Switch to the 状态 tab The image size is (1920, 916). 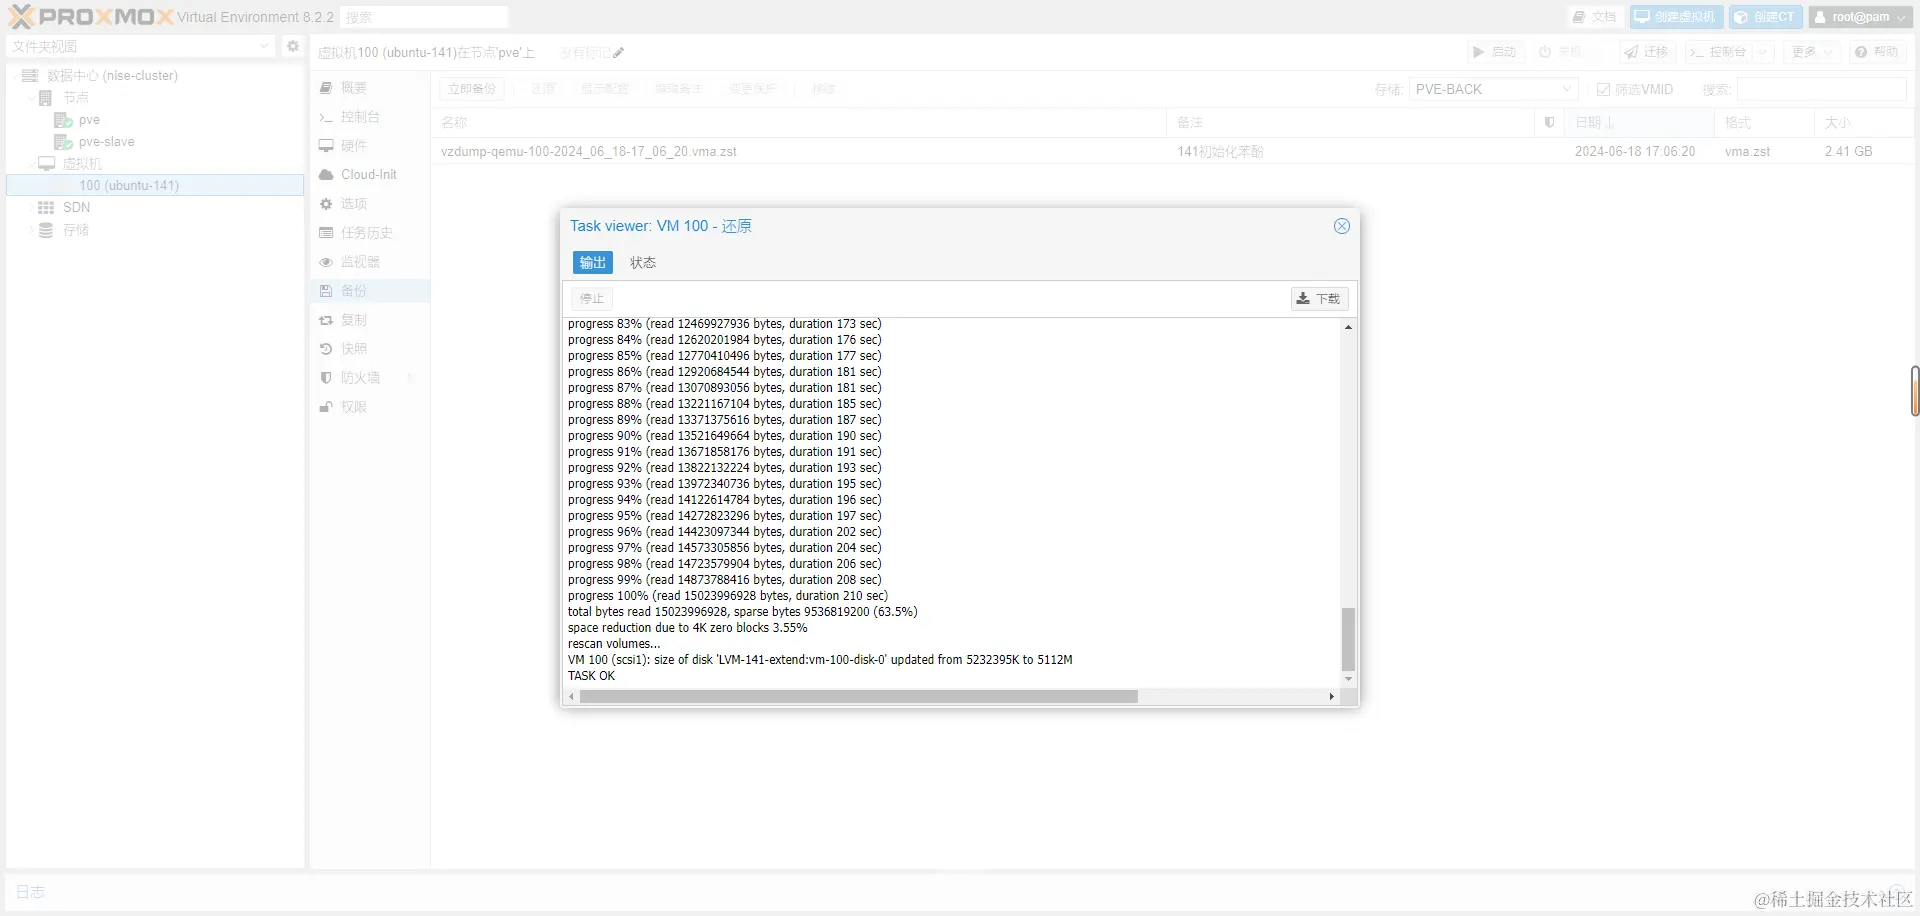click(x=642, y=262)
